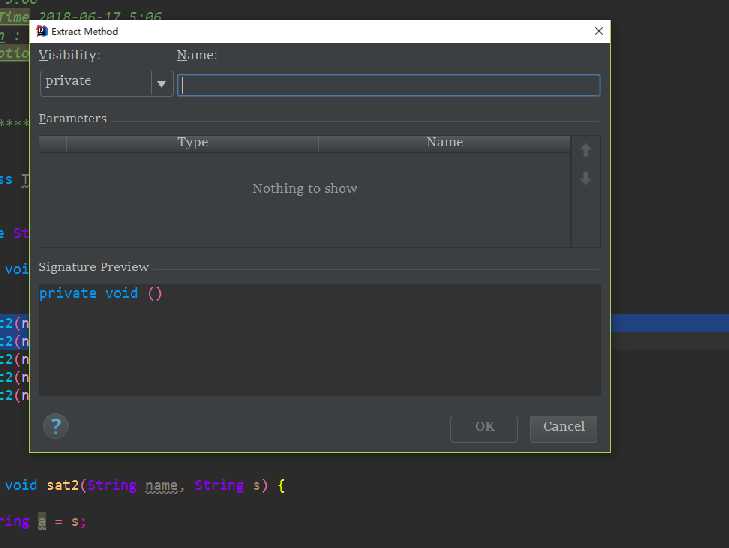729x548 pixels.
Task: Click the 'name' parameter in editor code
Action: 161,486
